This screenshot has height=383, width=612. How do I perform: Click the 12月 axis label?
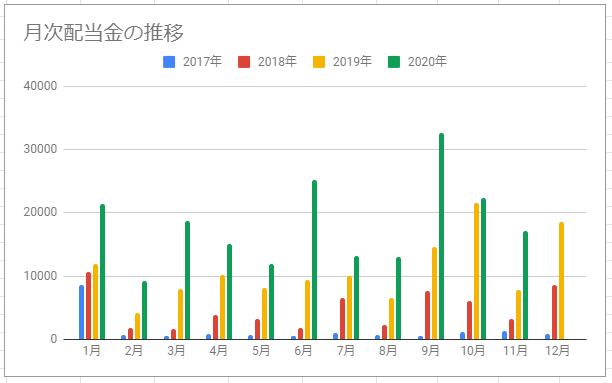[557, 351]
